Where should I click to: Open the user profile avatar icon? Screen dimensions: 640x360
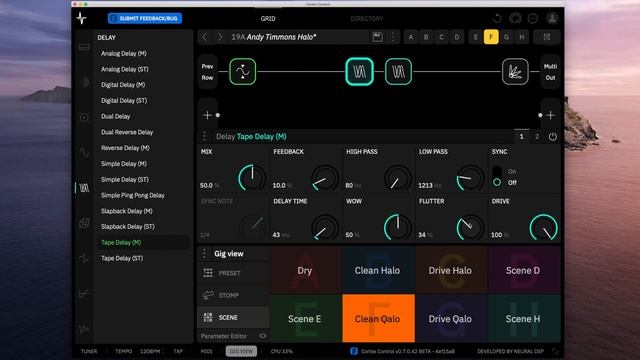552,18
